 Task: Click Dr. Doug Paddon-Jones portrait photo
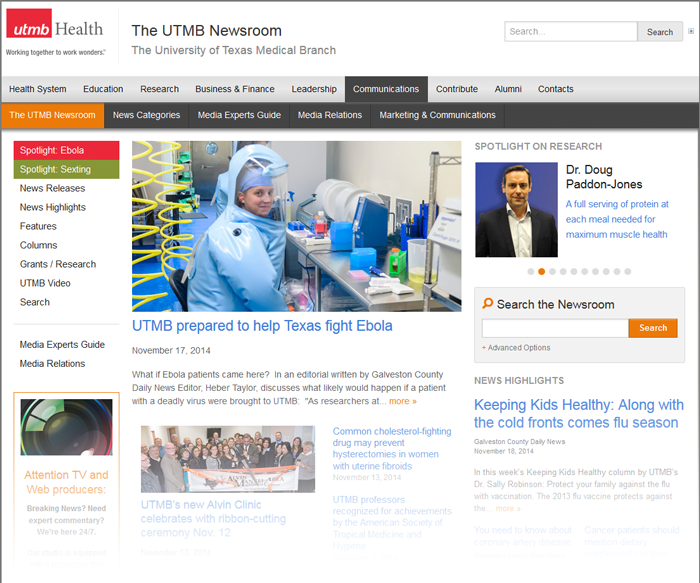516,210
